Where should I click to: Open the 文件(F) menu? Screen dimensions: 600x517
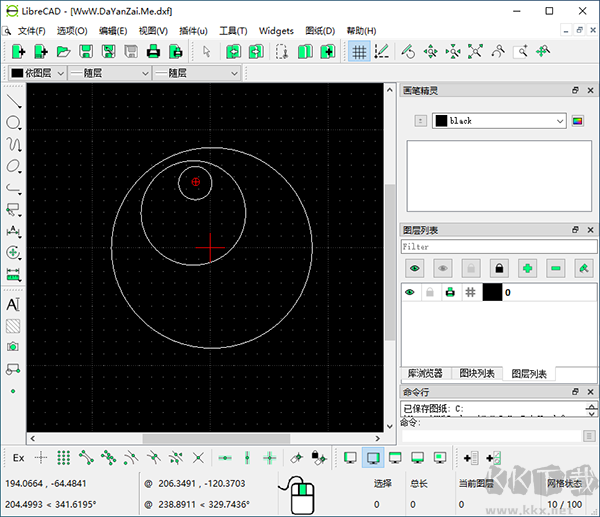31,31
